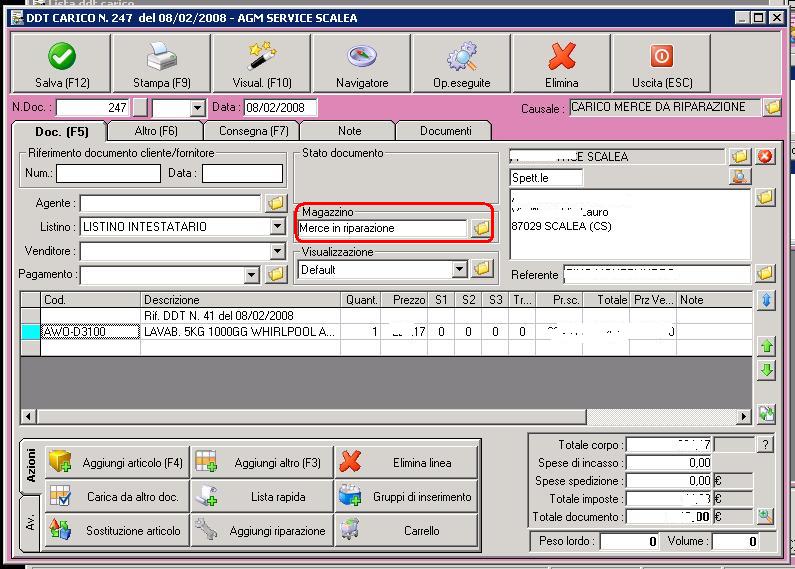
Task: Move row up with green up arrow
Action: [767, 346]
